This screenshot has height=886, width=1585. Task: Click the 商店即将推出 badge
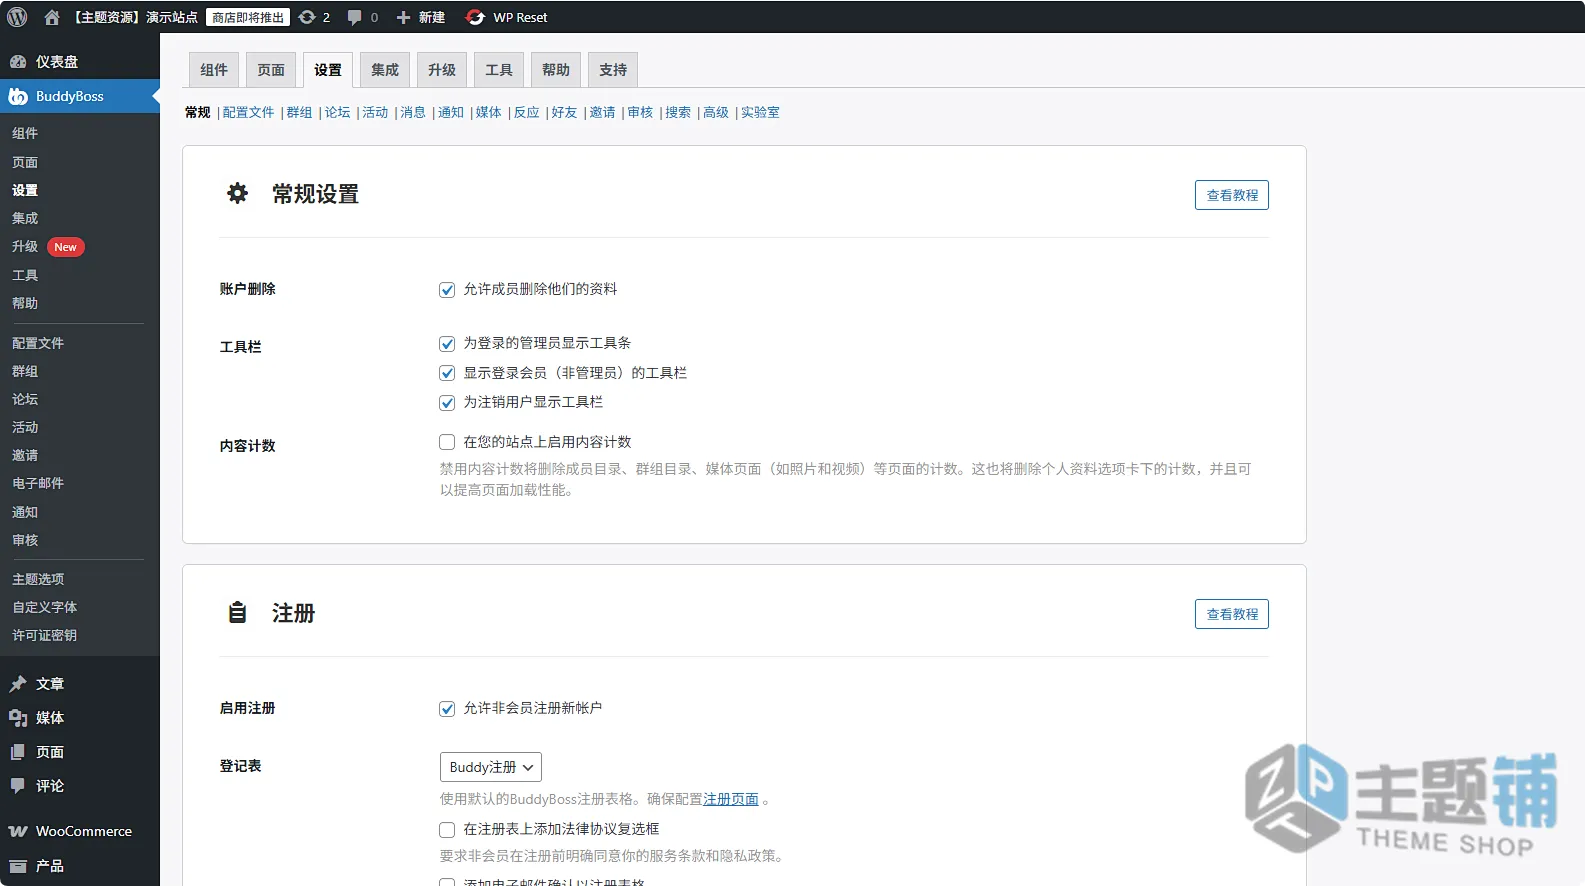[248, 17]
